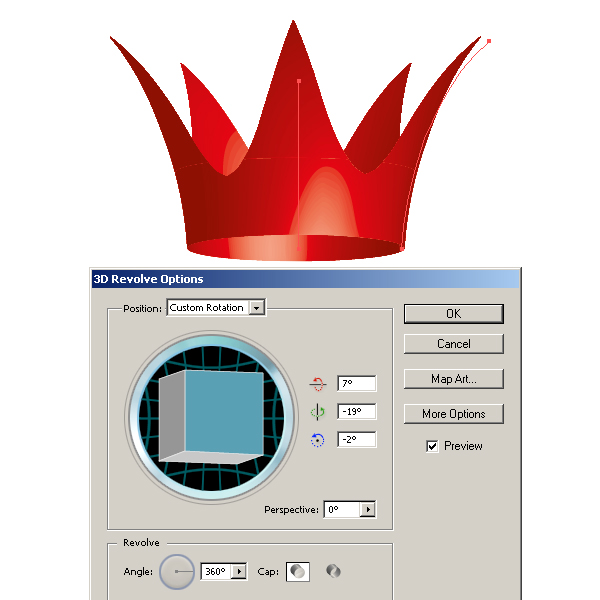600x600 pixels.
Task: Select the cap-on (solid) Cap icon
Action: point(298,572)
